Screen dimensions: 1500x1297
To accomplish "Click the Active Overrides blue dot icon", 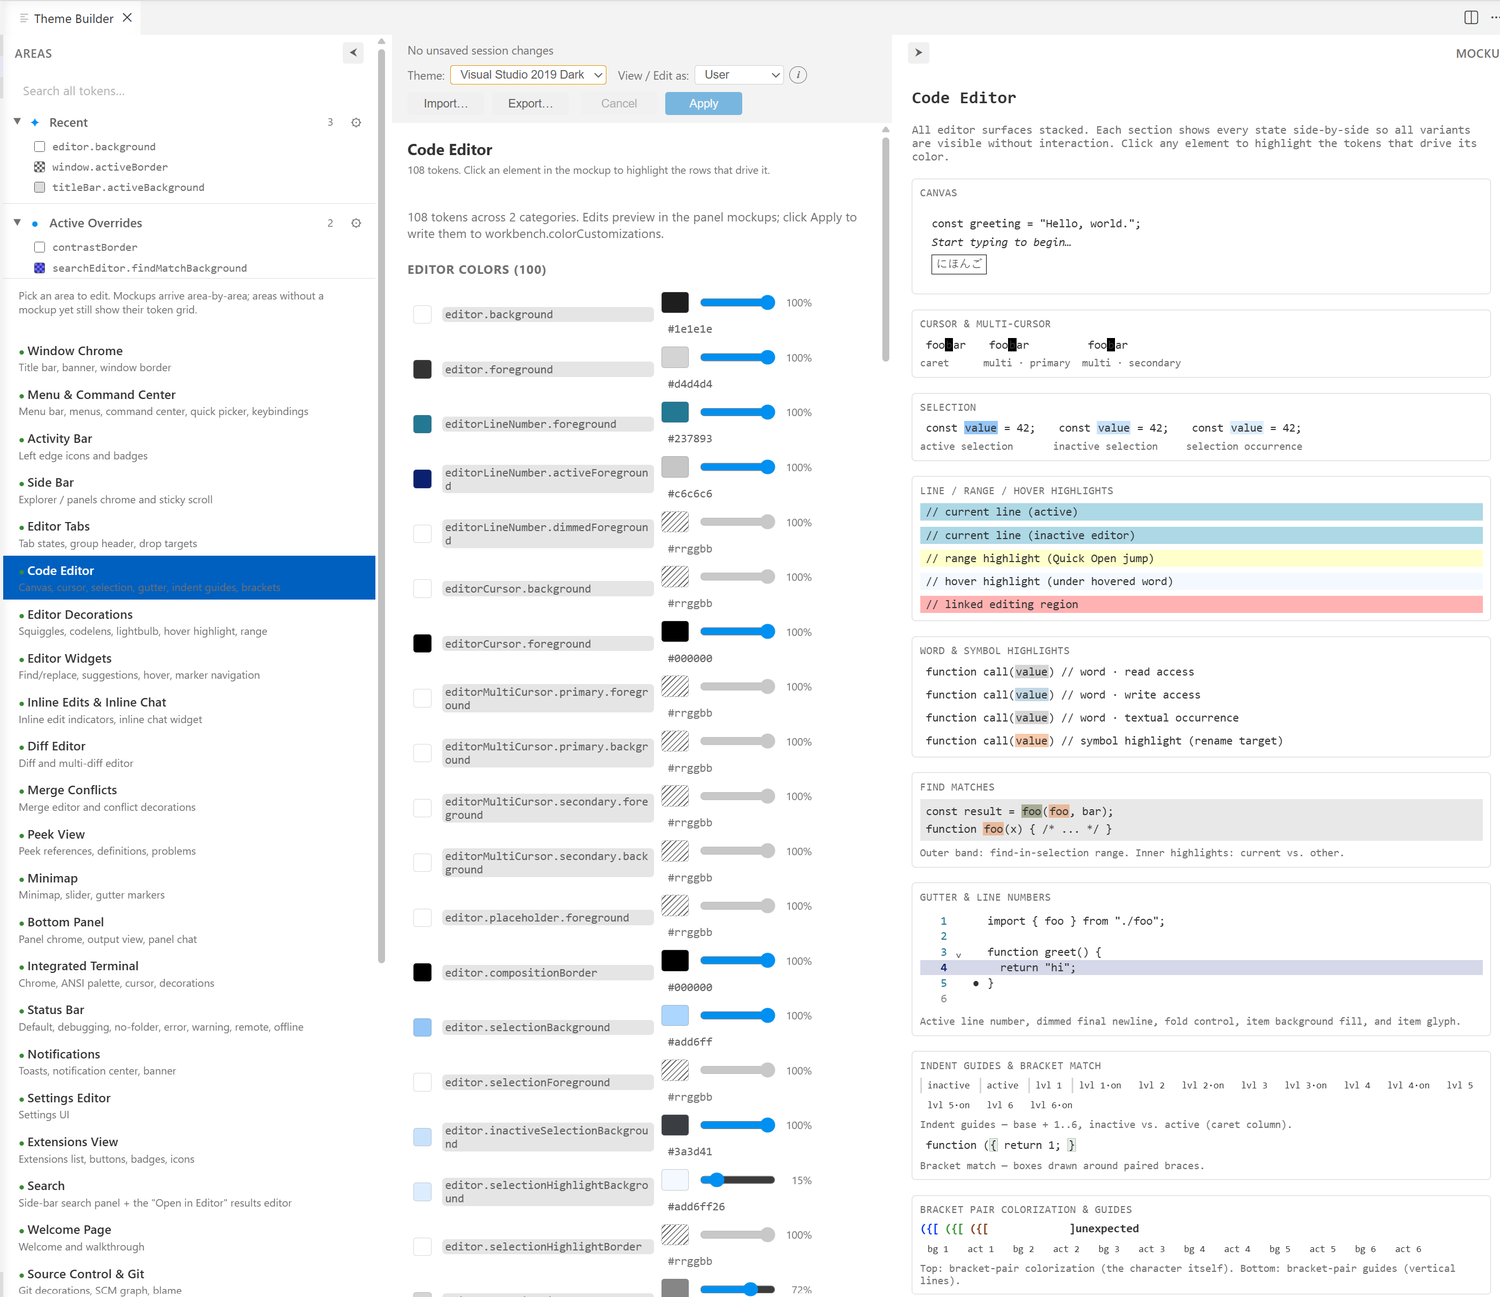I will point(35,223).
